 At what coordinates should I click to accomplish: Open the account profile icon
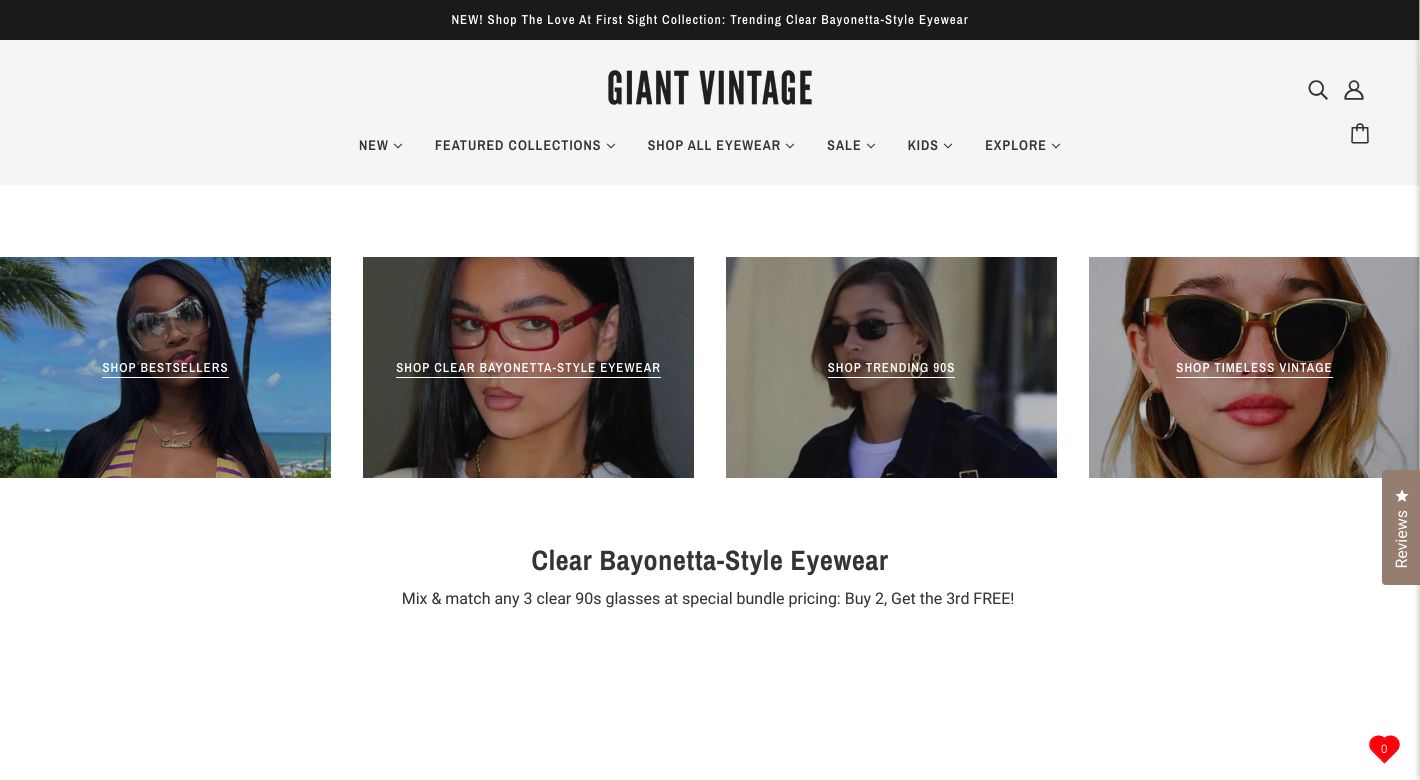click(1354, 90)
